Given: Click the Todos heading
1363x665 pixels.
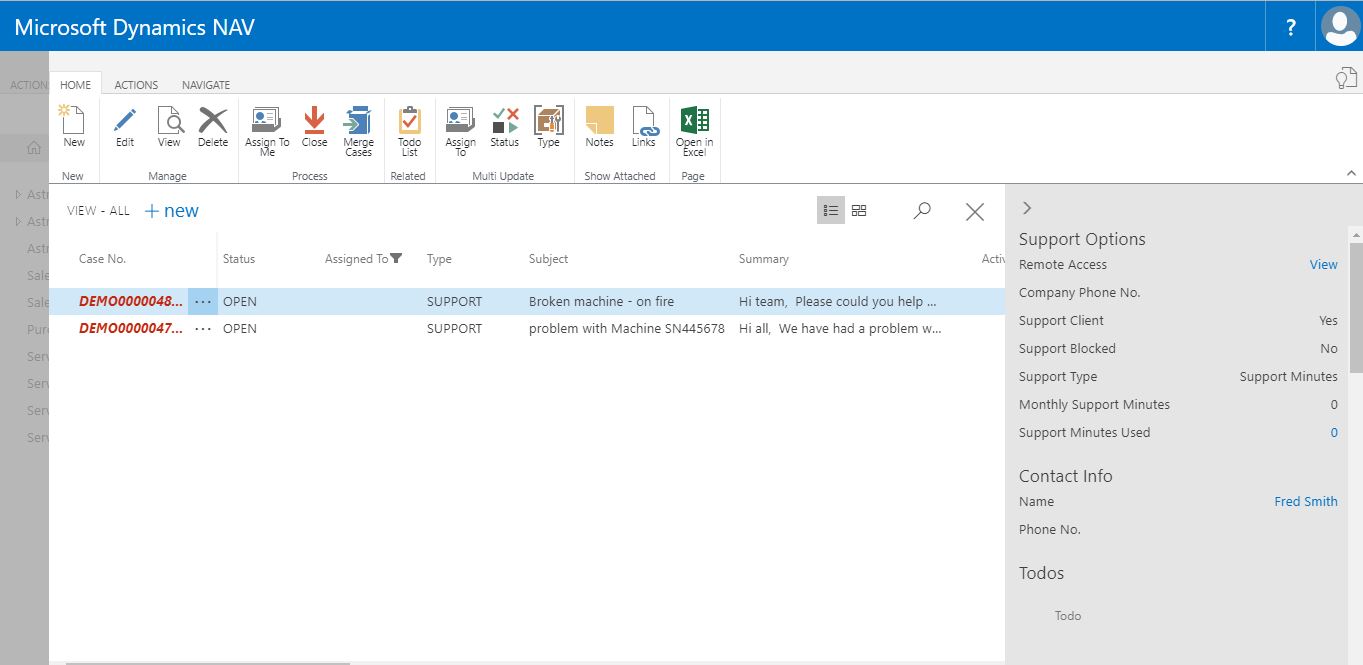Looking at the screenshot, I should point(1041,573).
